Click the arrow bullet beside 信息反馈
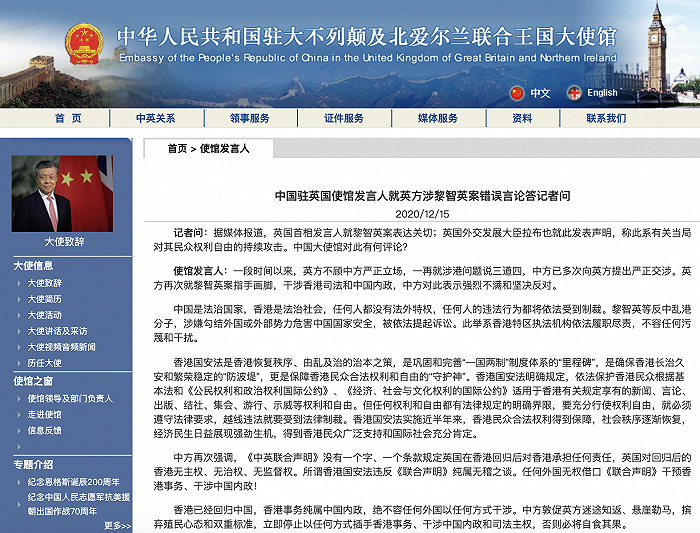Image resolution: width=700 pixels, height=533 pixels. (19, 431)
